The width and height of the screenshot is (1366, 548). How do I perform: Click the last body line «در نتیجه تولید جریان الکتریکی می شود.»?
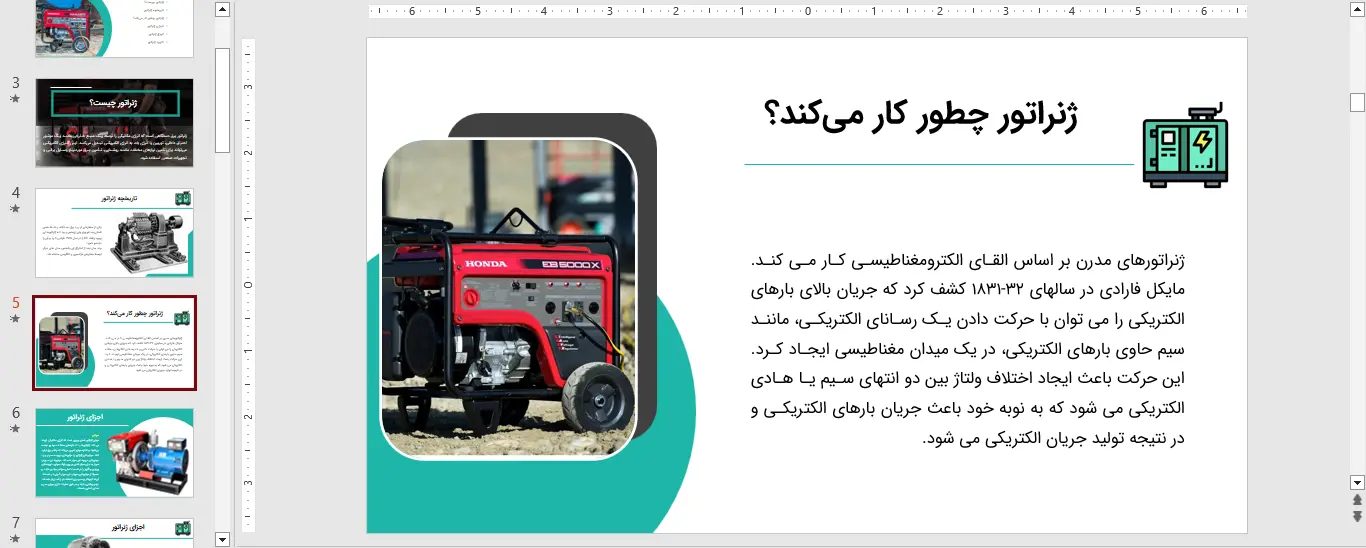click(1053, 438)
